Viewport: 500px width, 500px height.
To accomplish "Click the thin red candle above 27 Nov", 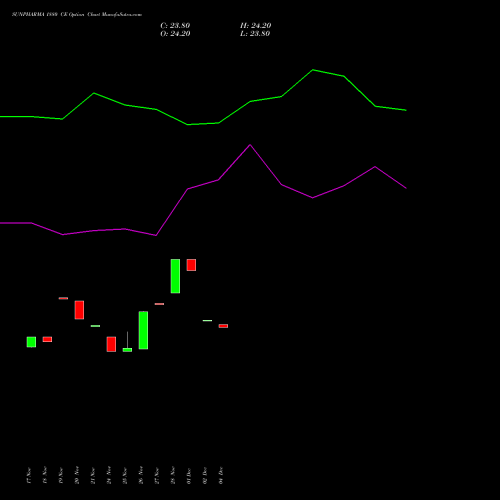I will [159, 304].
